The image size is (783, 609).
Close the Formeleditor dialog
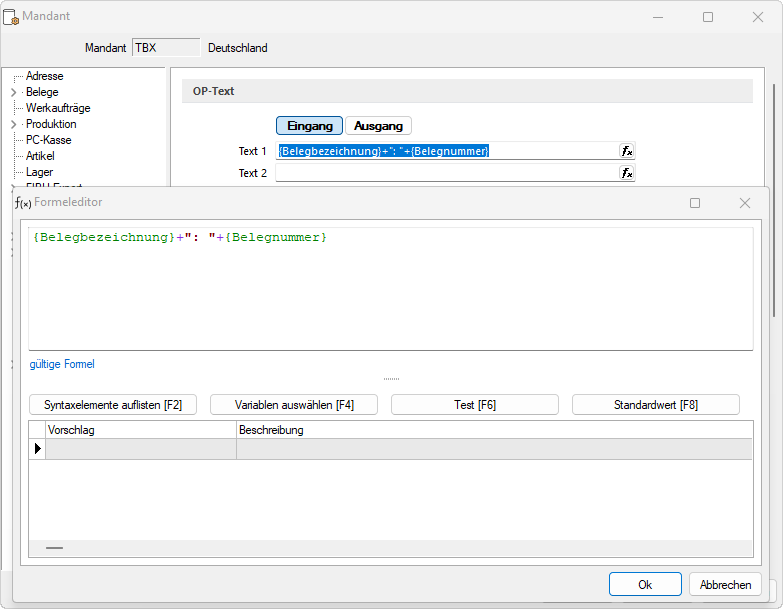click(745, 203)
